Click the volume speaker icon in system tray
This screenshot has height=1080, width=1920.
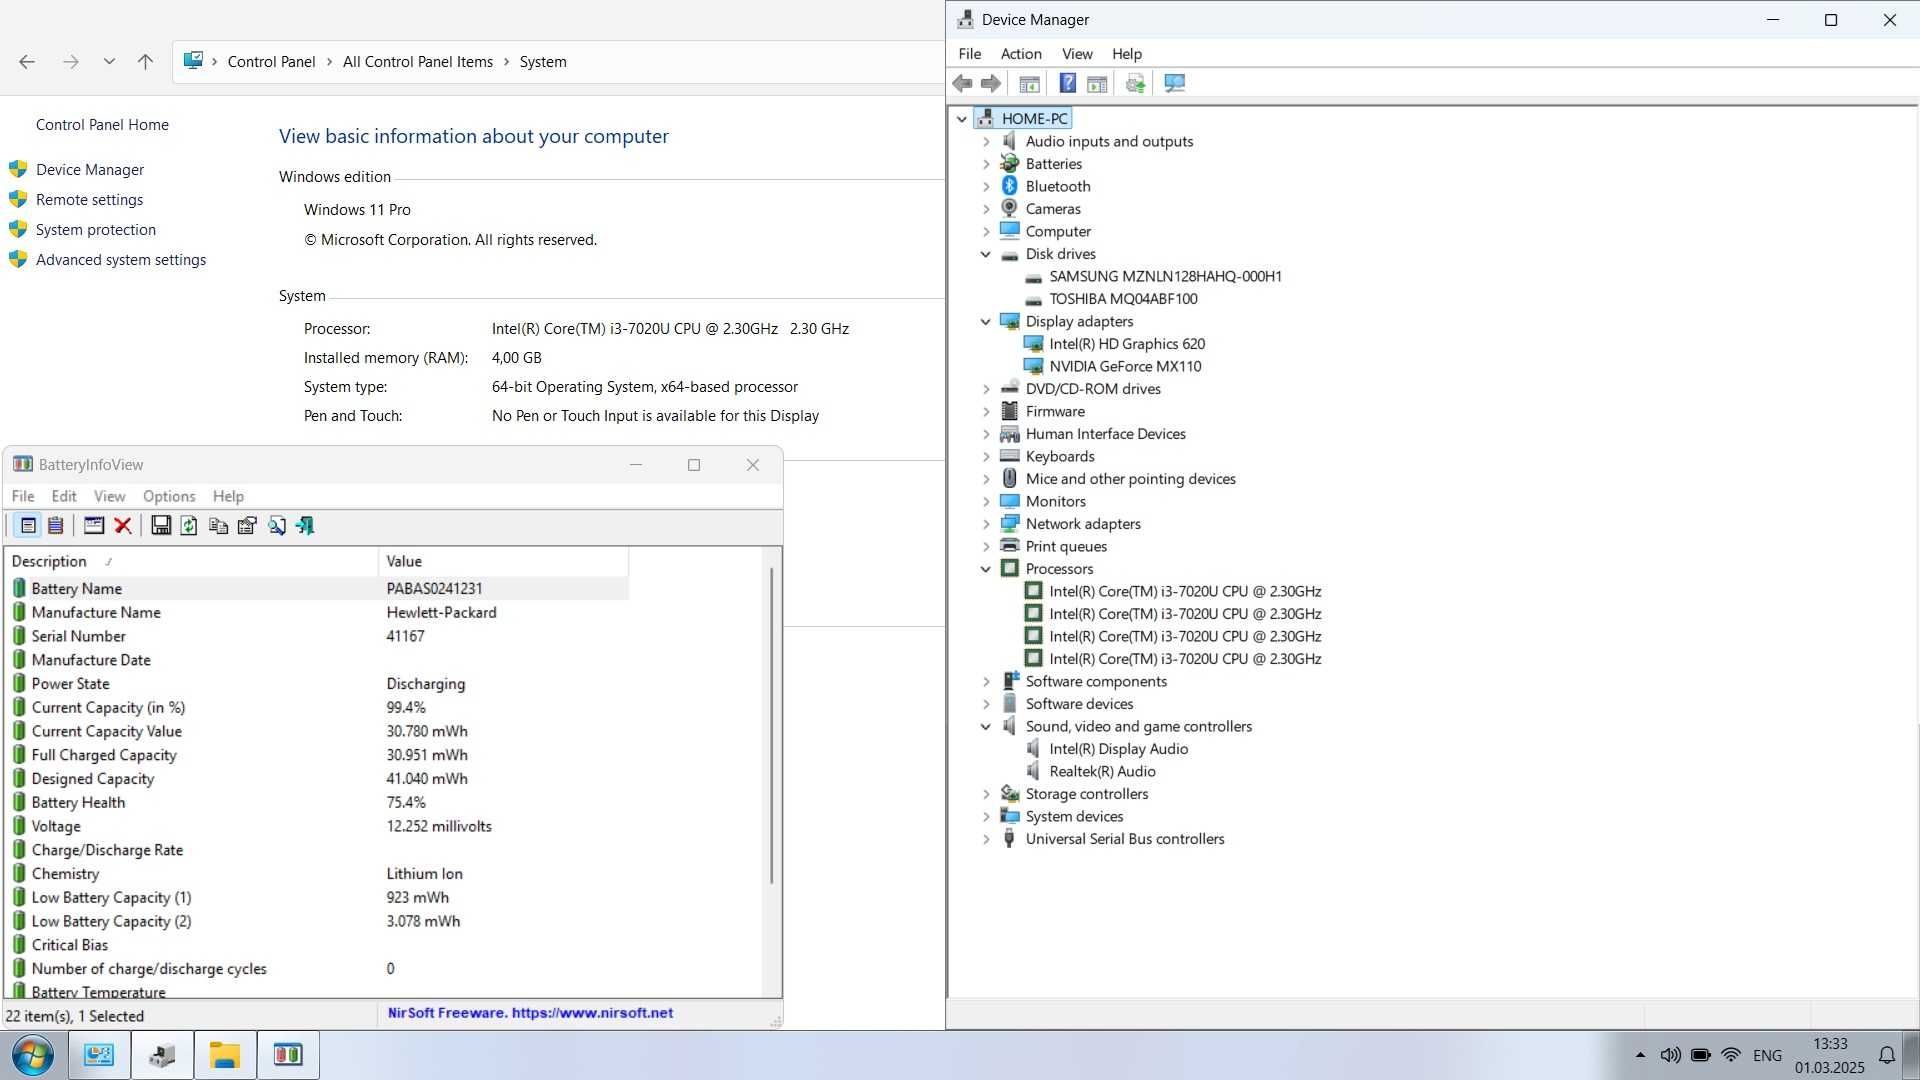pos(1670,1055)
